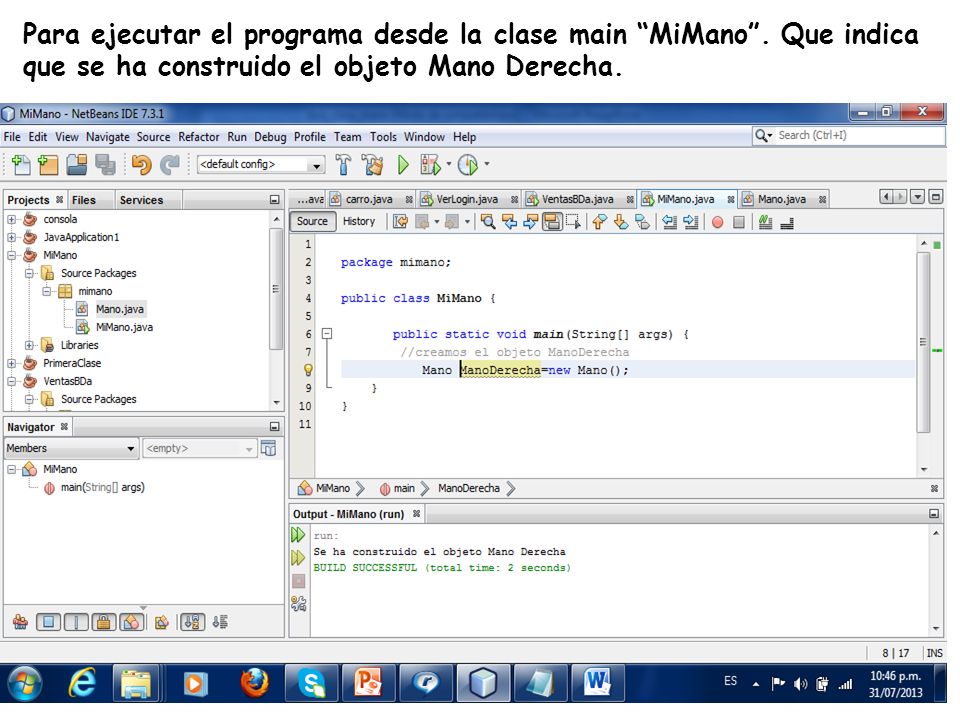This screenshot has width=960, height=720.
Task: Click the Comment code icon in editor toolbar
Action: pos(765,222)
